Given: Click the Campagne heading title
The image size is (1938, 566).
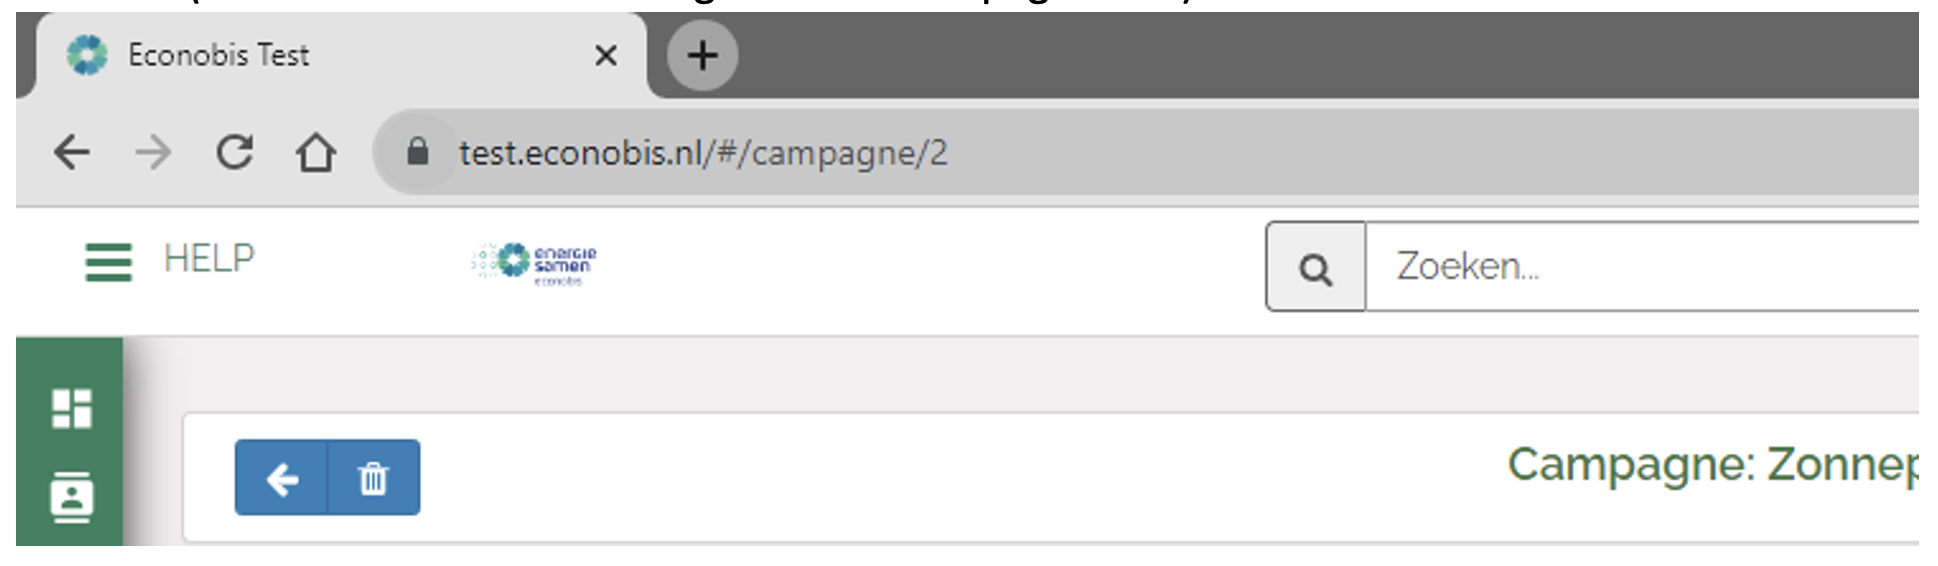Looking at the screenshot, I should pos(1710,464).
